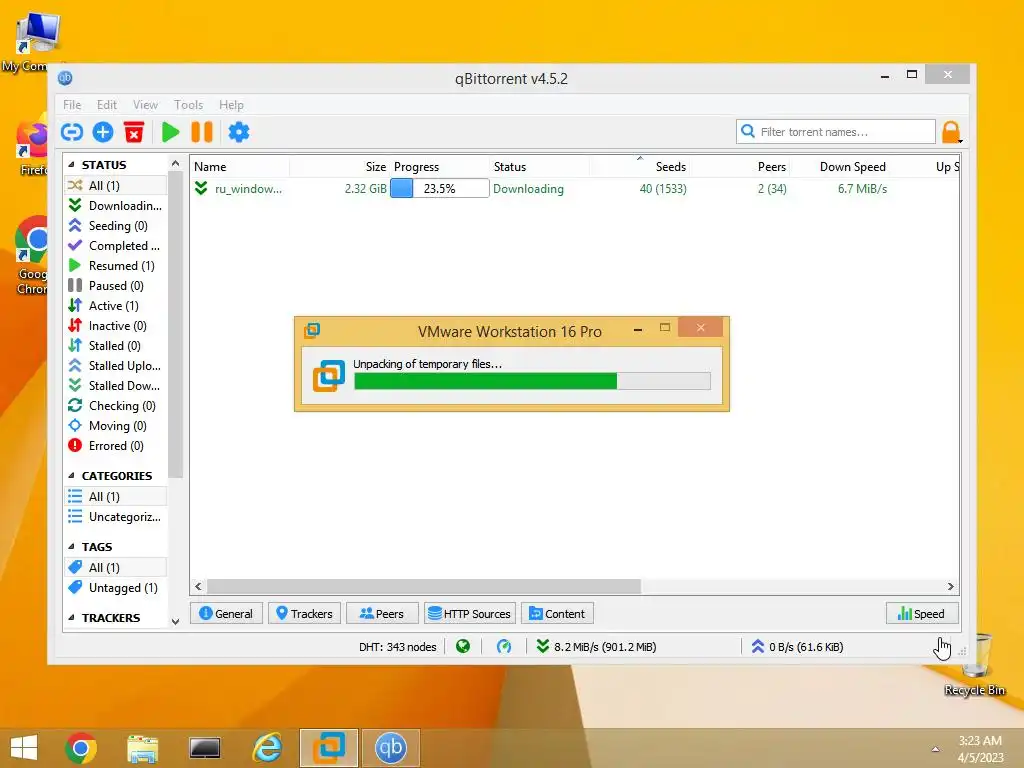This screenshot has height=768, width=1024.
Task: Click the orange Pause icon in toolbar
Action: click(202, 132)
